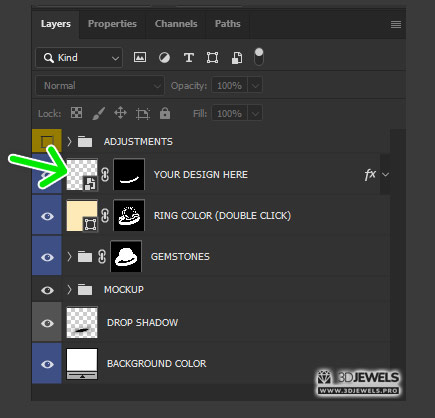Image resolution: width=435 pixels, height=418 pixels.
Task: Select the ADJUSTMENTS folder icon
Action: [x=85, y=142]
